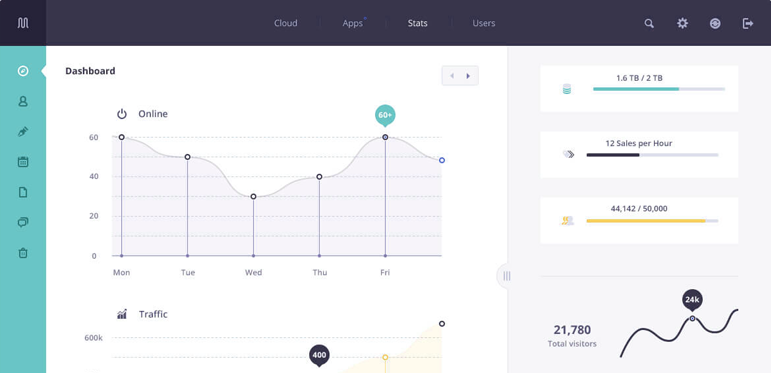Click the 24k tooltip on visitors chart
Screen dimensions: 771x373
point(692,300)
